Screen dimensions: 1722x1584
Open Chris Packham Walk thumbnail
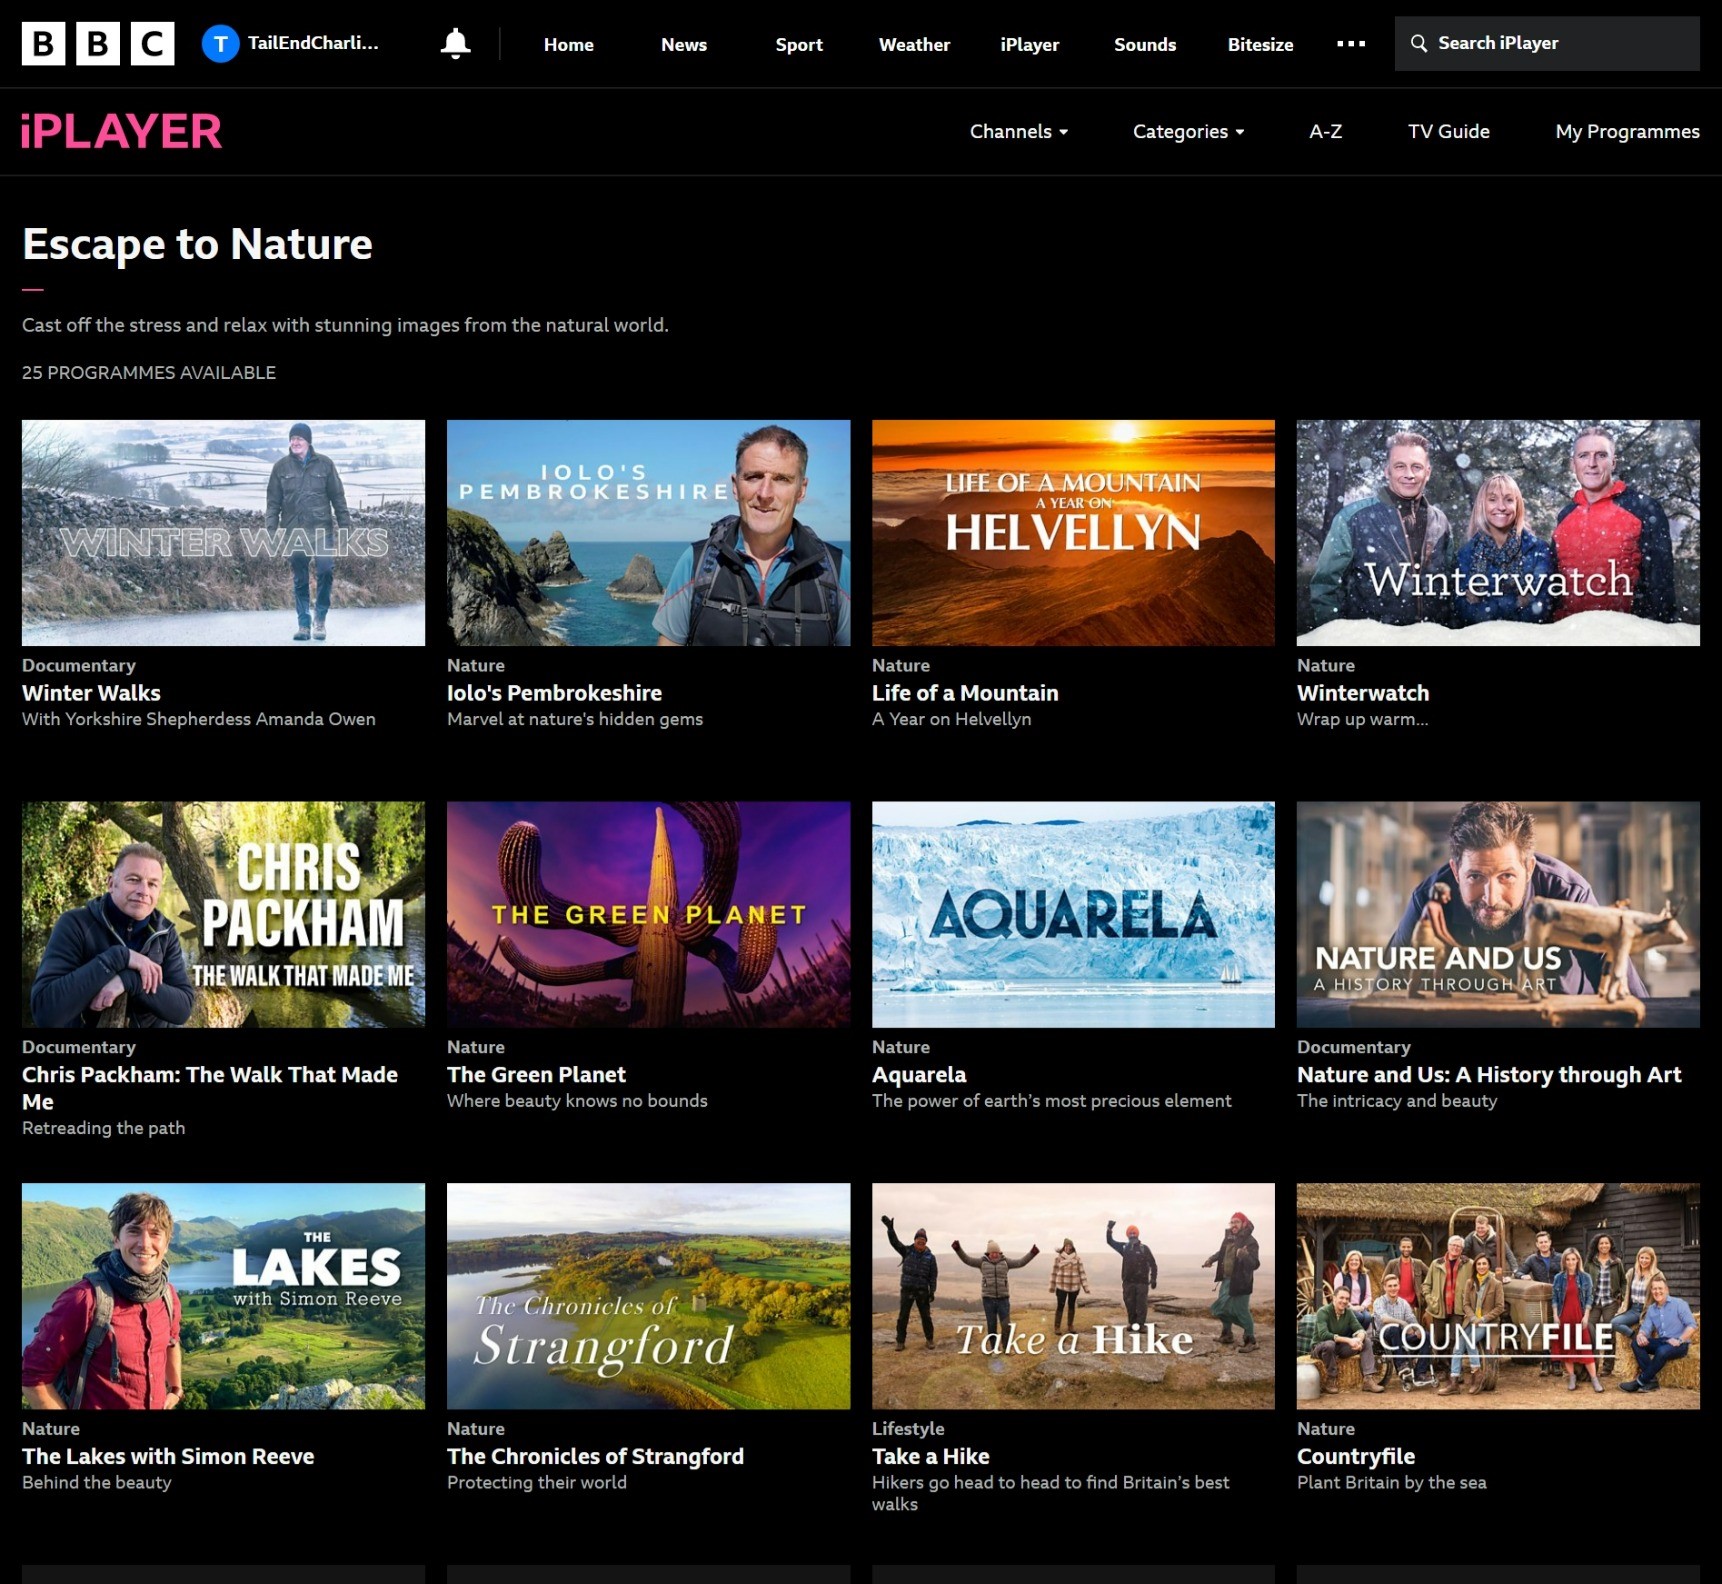(223, 914)
